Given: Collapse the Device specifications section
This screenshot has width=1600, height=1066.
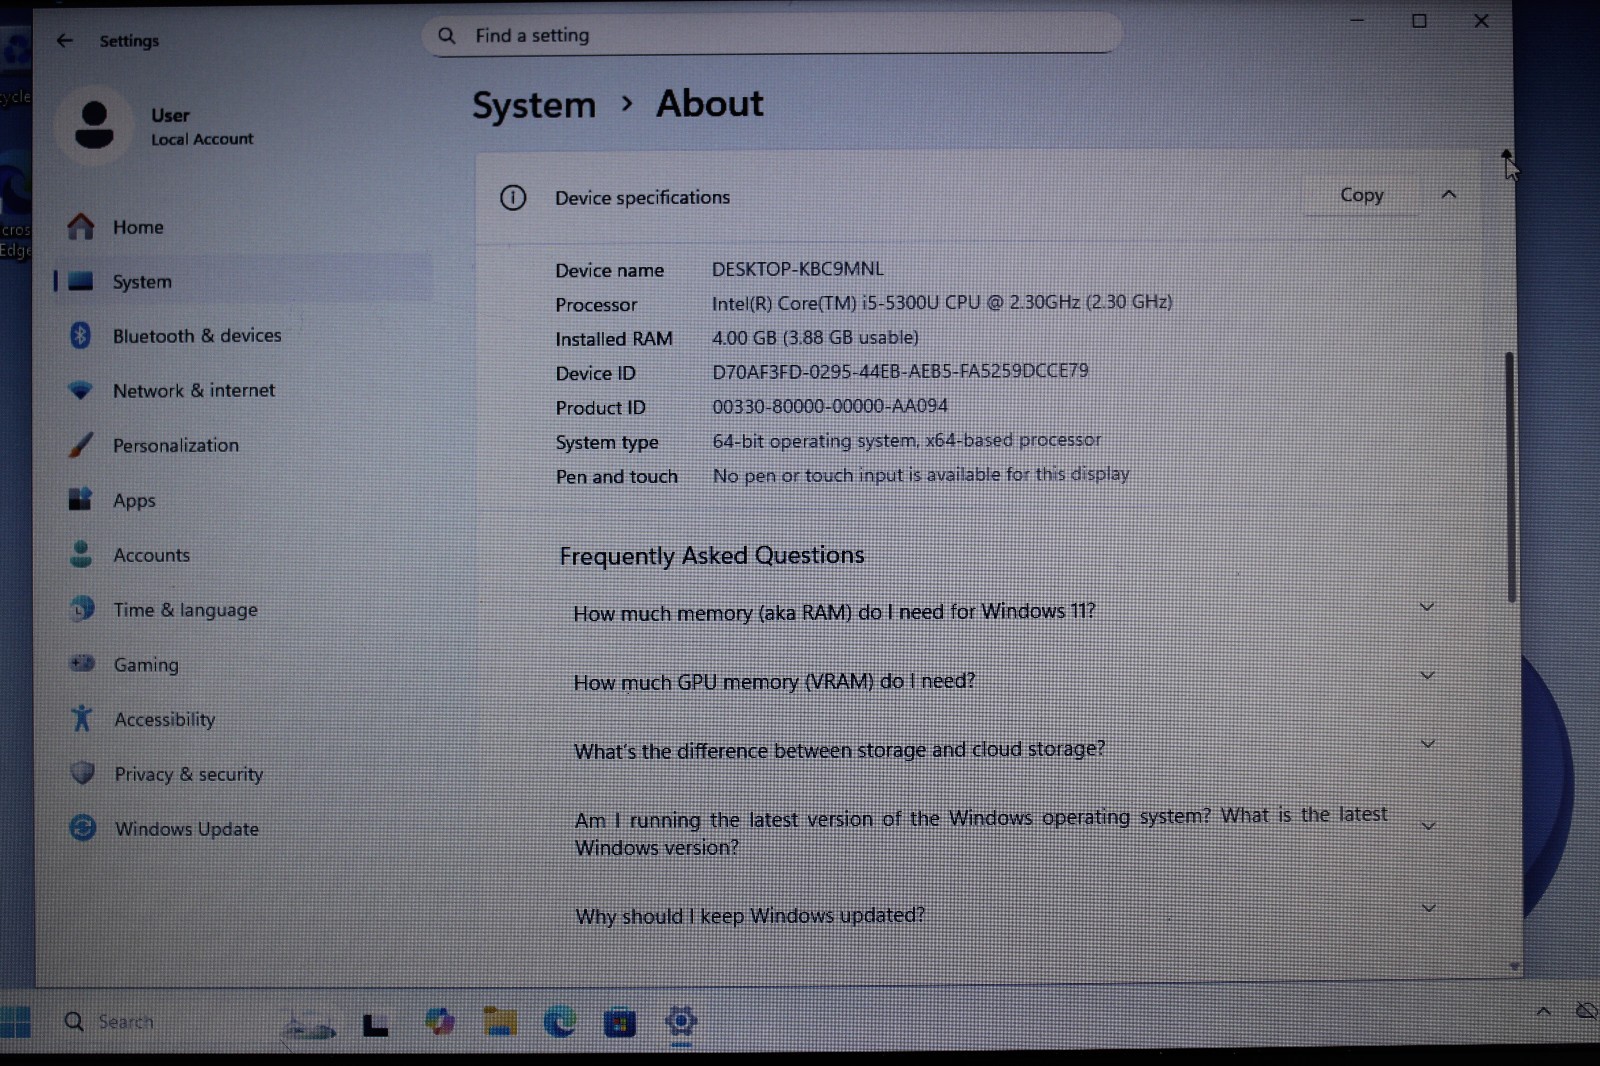Looking at the screenshot, I should (x=1448, y=195).
